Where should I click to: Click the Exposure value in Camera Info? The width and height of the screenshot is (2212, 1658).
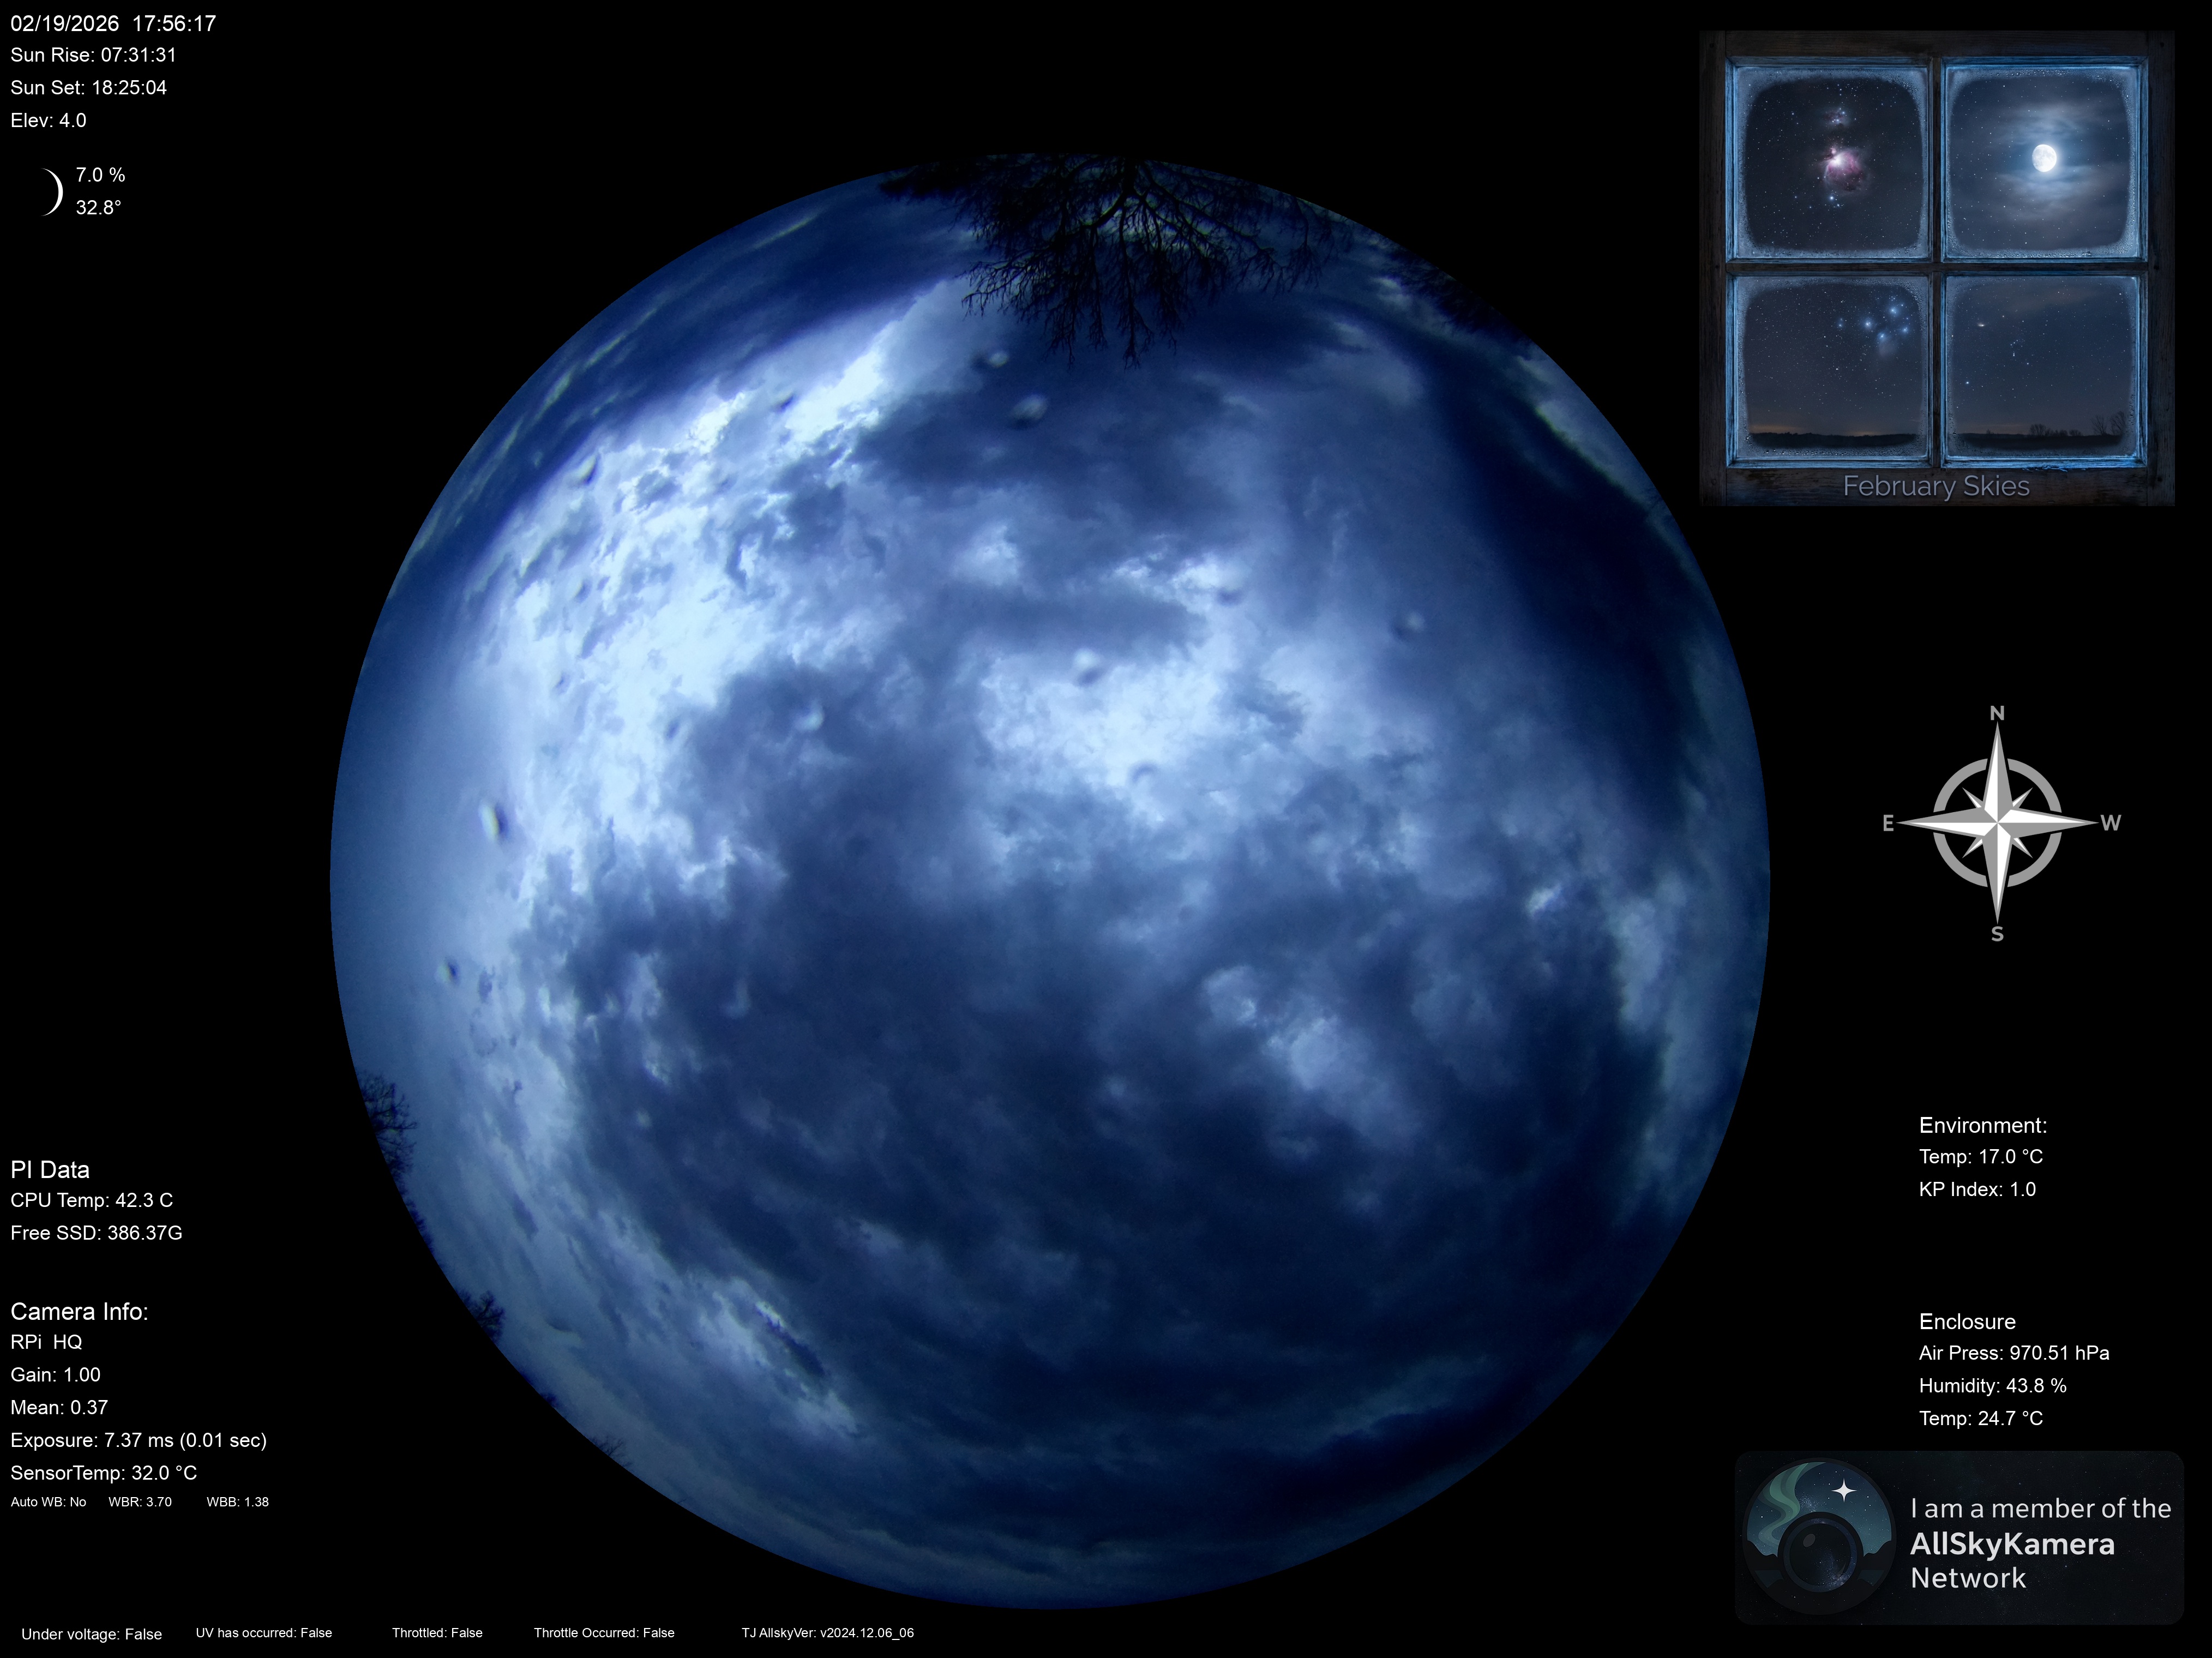point(139,1440)
